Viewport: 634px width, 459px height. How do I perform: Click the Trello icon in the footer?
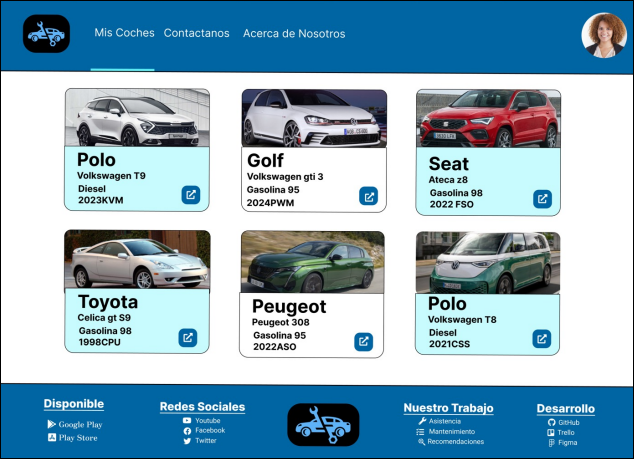(550, 432)
